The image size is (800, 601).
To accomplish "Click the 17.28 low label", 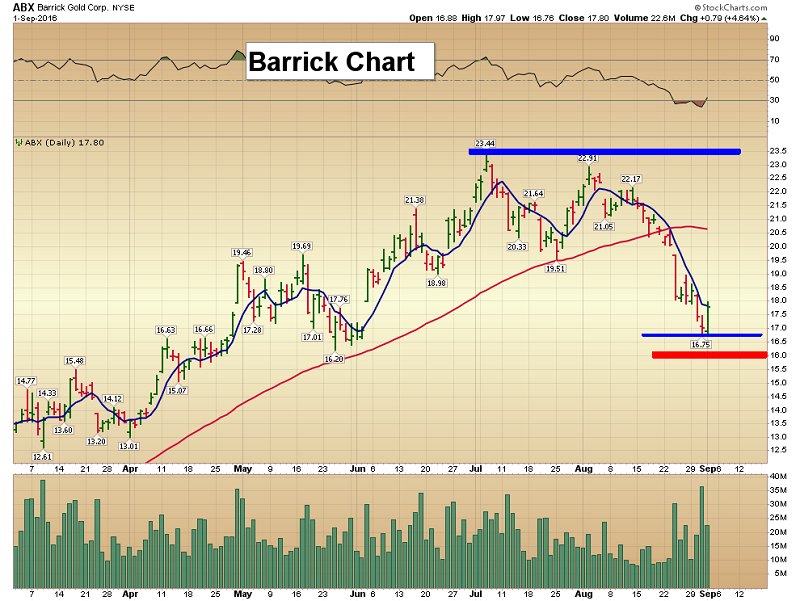I will [252, 330].
